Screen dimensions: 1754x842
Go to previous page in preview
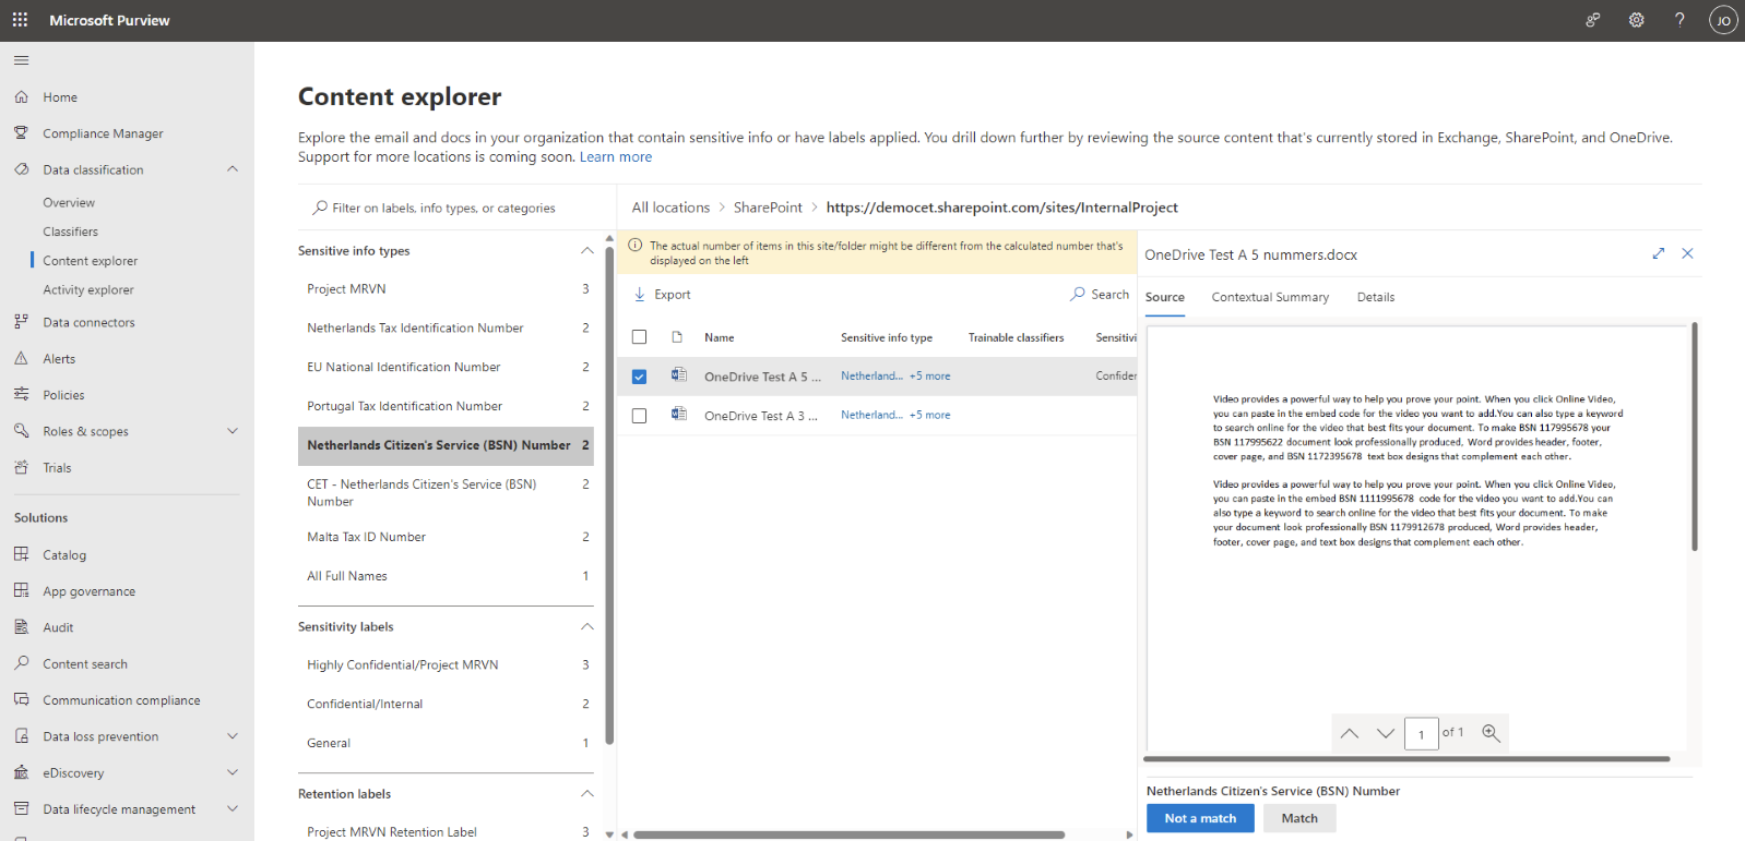click(x=1350, y=733)
